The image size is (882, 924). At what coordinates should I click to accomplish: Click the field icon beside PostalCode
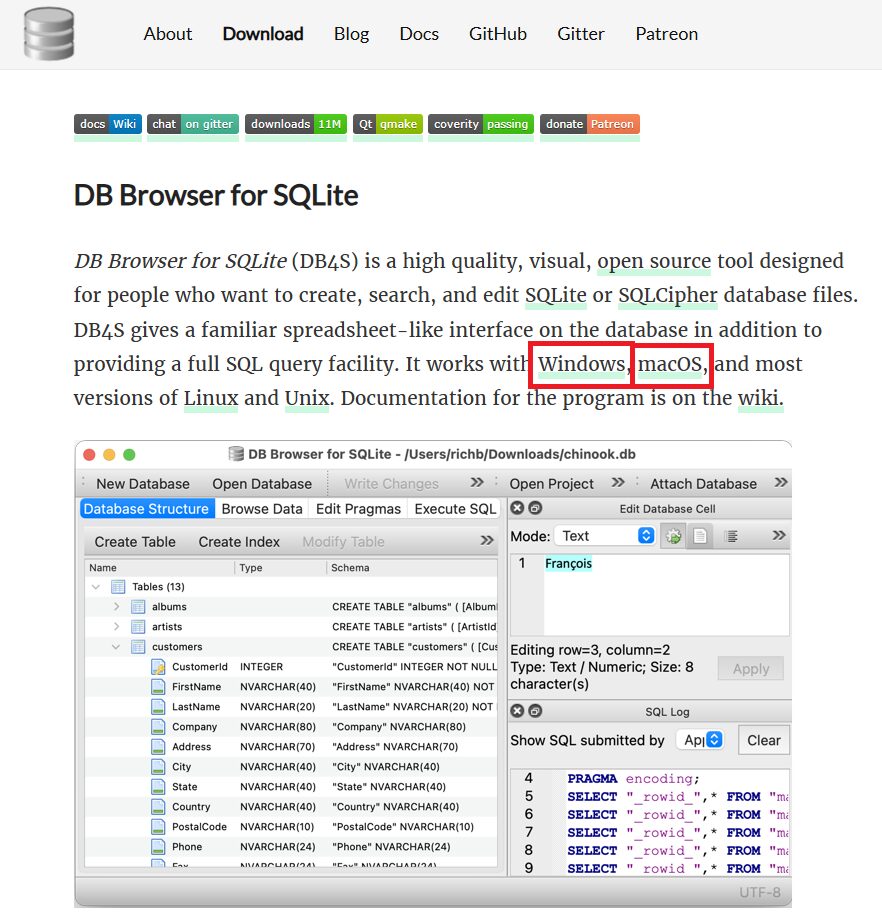158,827
